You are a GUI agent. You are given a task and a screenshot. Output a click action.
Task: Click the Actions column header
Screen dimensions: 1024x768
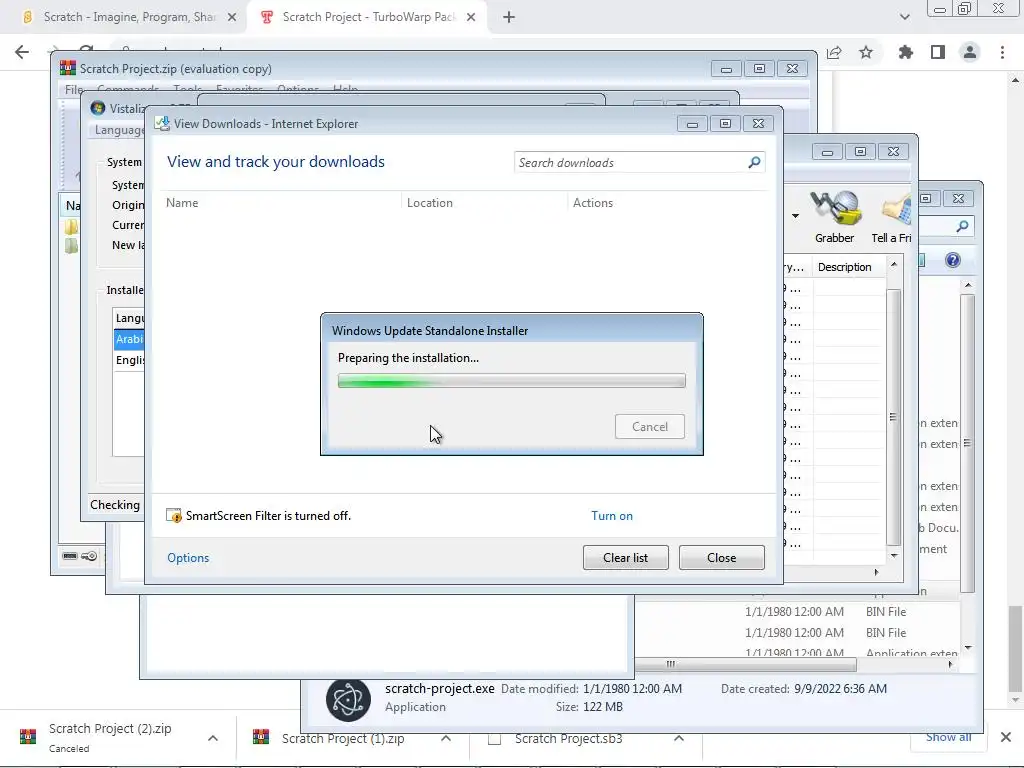click(x=593, y=203)
